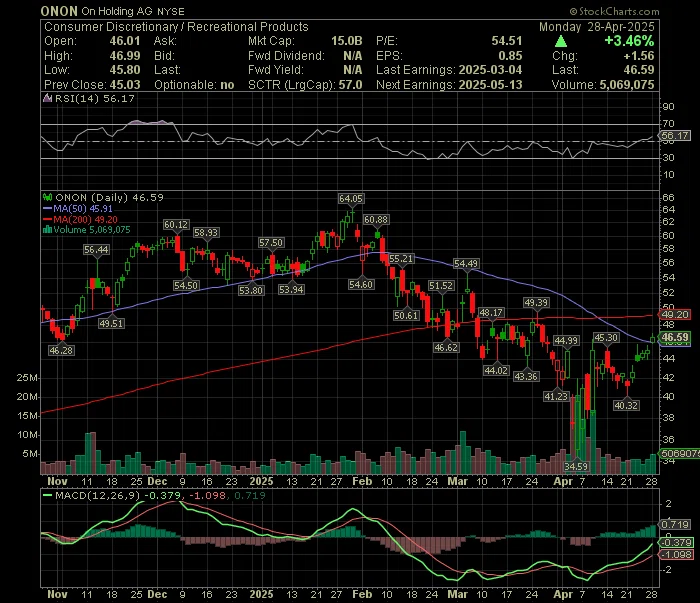Click the Chg +1.56 value
700x603 pixels.
click(639, 56)
